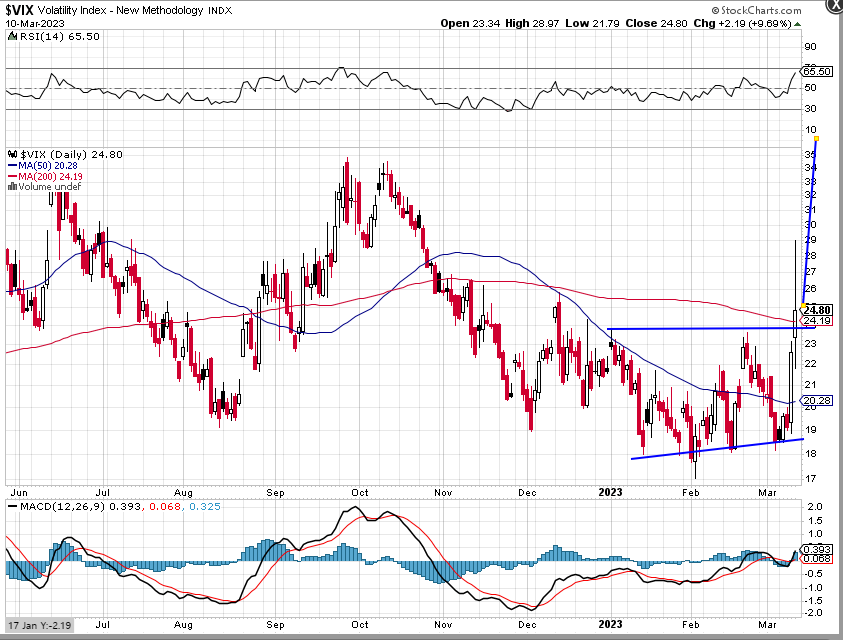Click 'Volatility Index - New Methodology' text
The height and width of the screenshot is (640, 843).
[120, 10]
